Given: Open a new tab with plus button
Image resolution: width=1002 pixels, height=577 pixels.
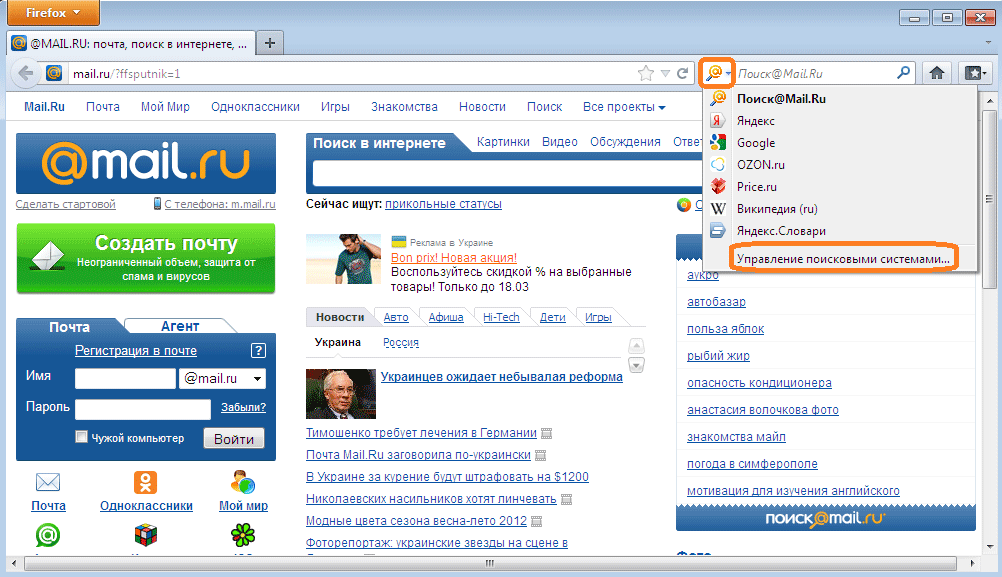Looking at the screenshot, I should [x=270, y=43].
